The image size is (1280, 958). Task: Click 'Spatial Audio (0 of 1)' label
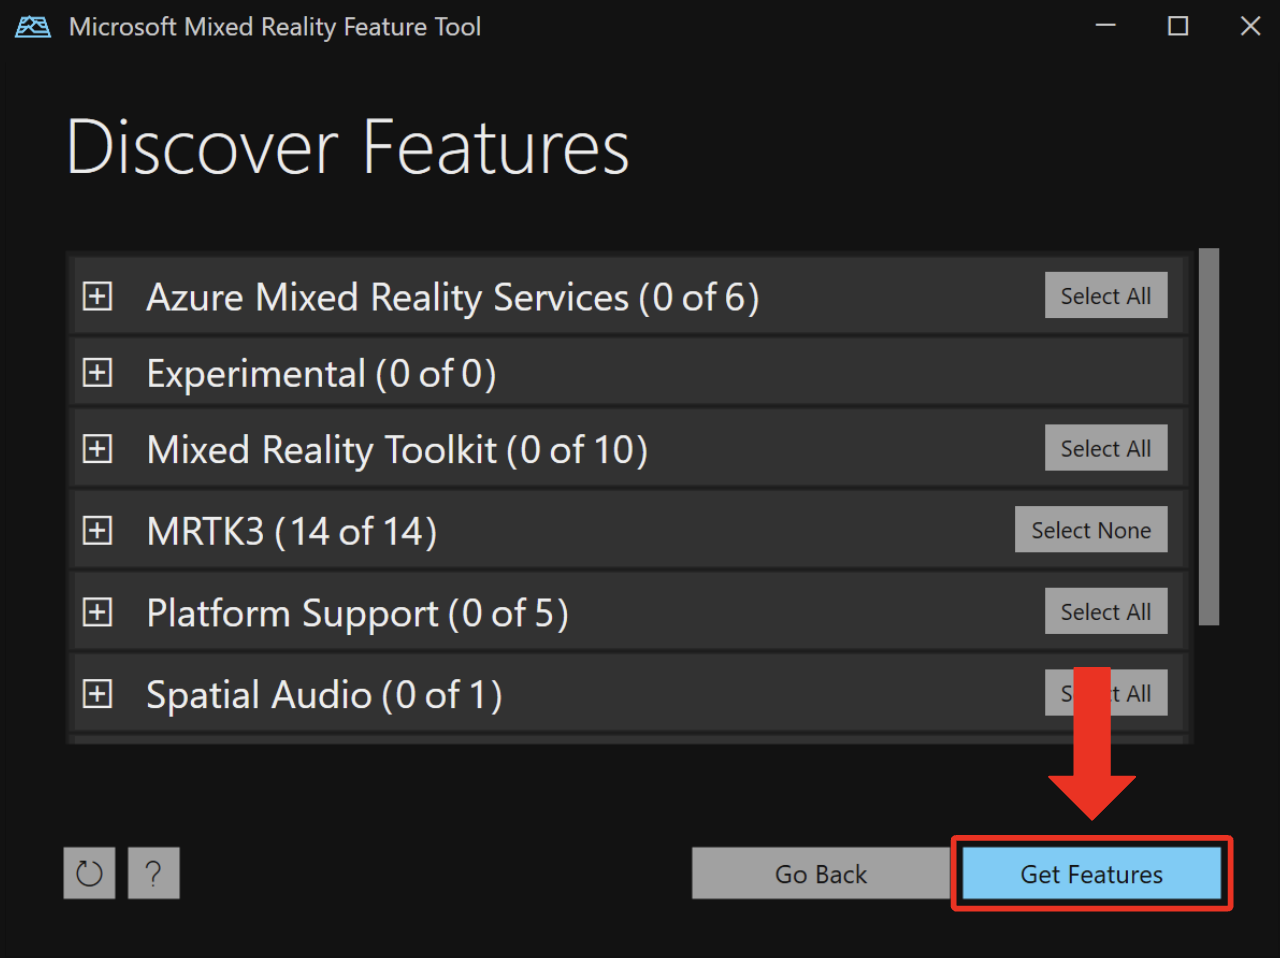[324, 695]
